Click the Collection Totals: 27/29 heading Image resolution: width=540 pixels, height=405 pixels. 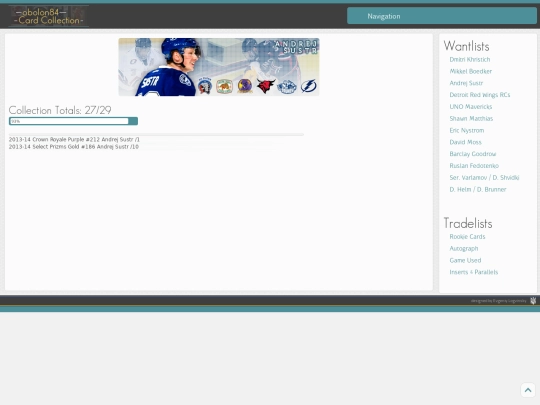(60, 110)
